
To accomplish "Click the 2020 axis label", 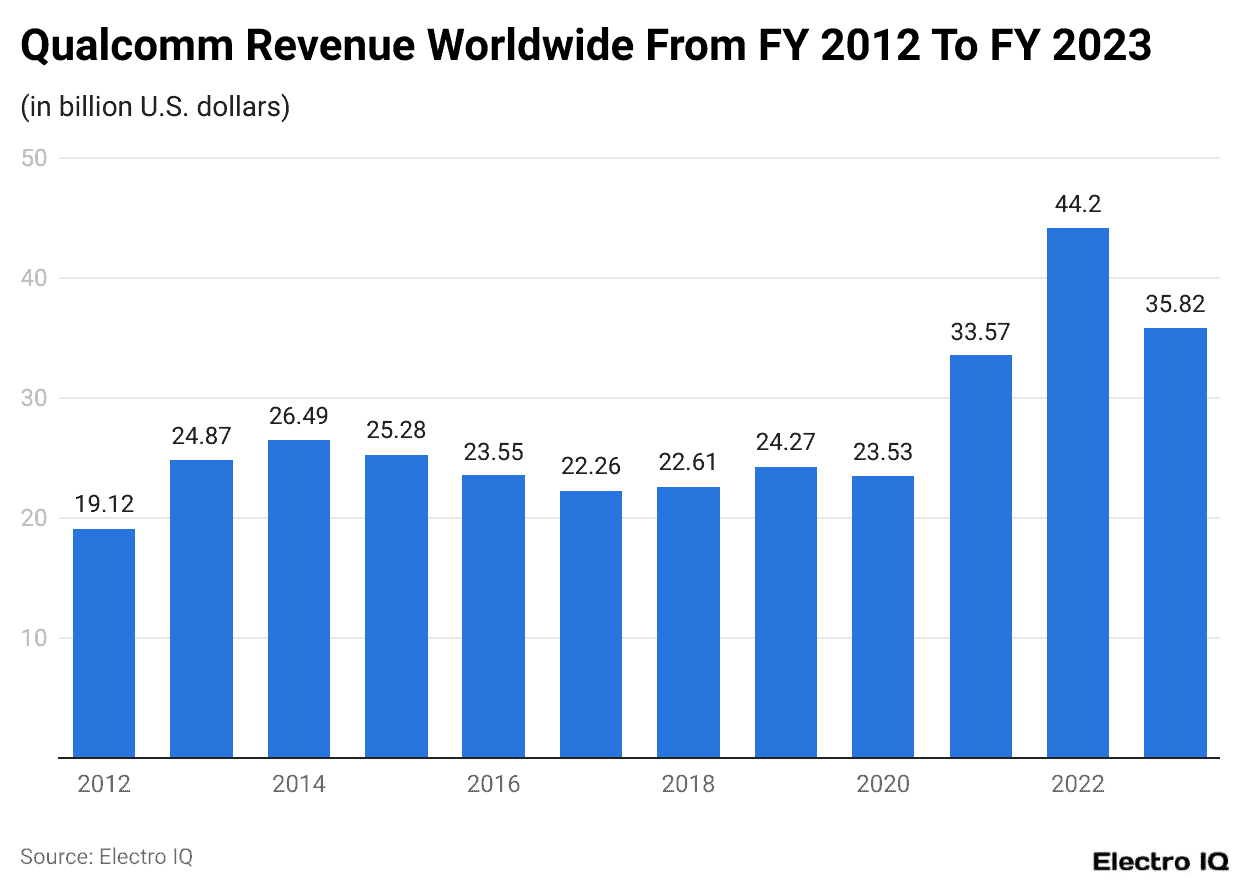I will coord(883,784).
